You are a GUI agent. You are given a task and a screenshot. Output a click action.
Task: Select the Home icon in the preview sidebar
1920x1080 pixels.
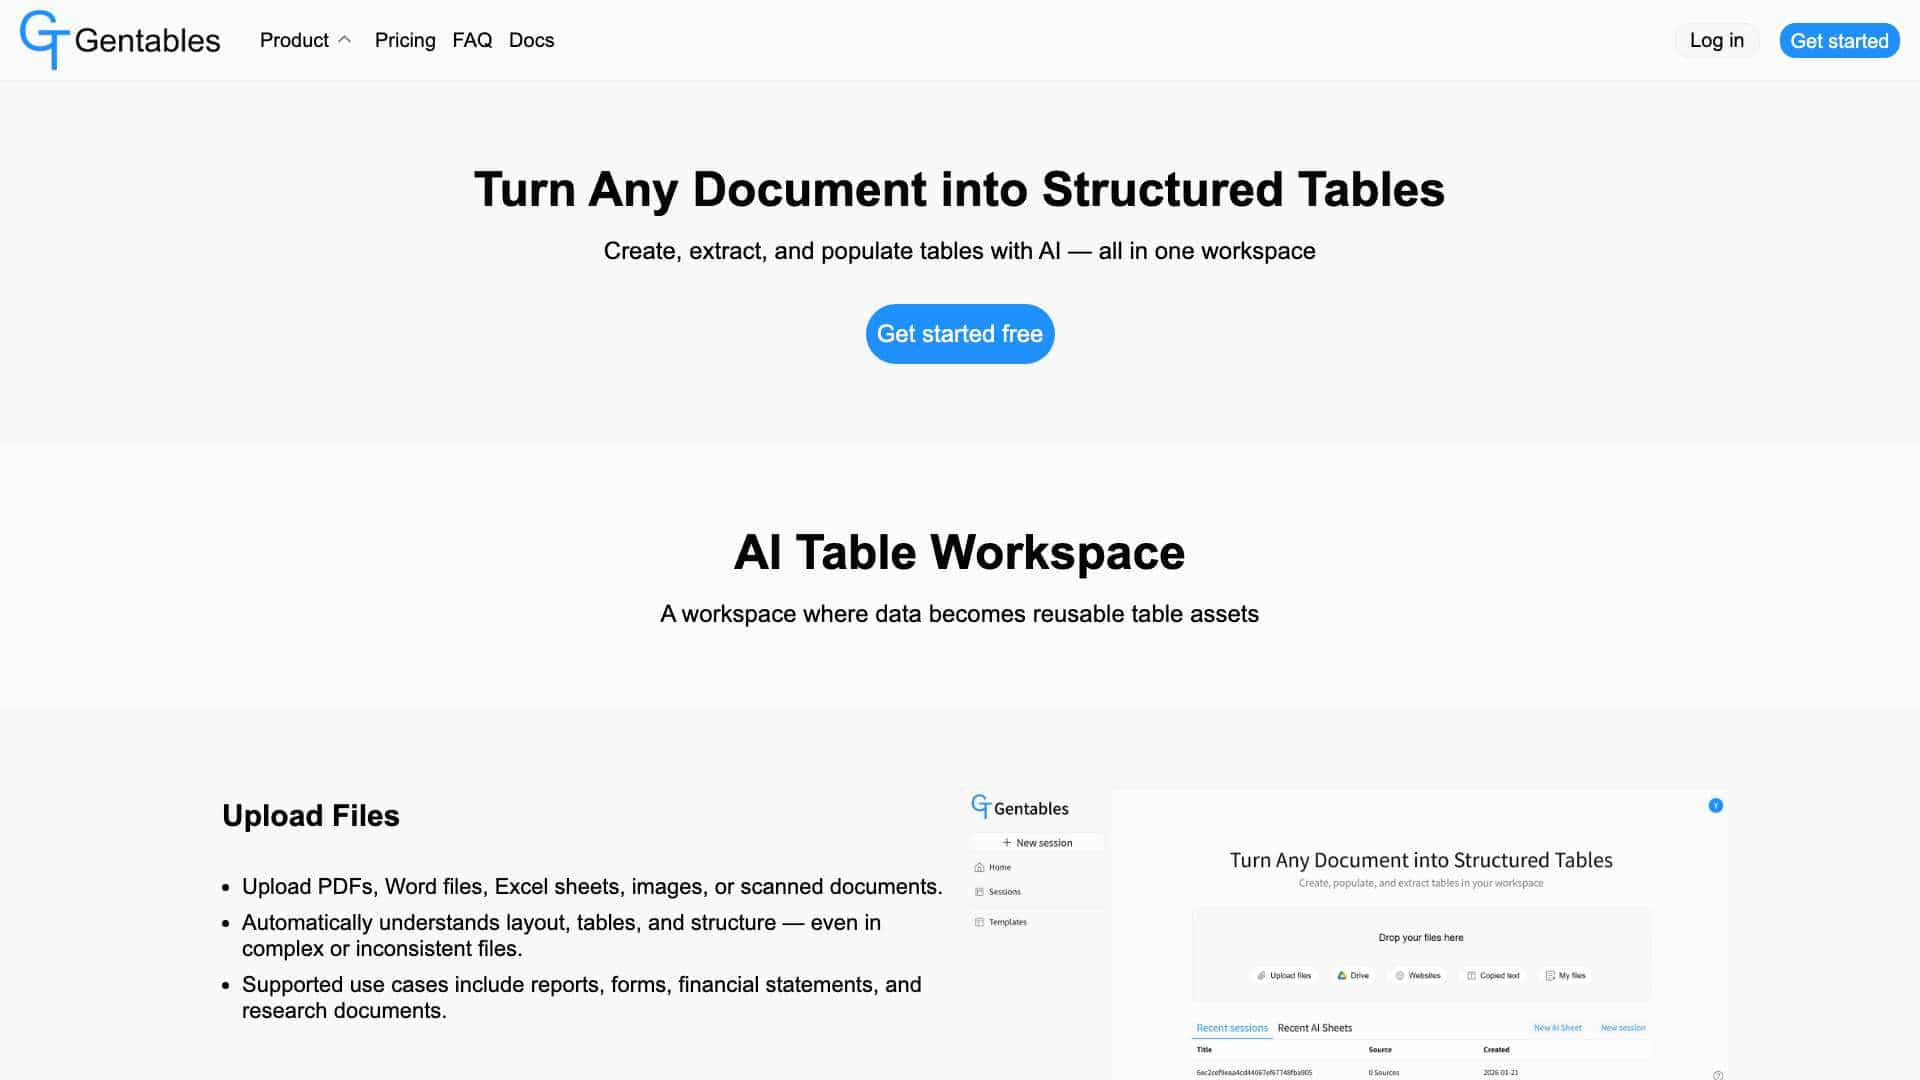[x=979, y=868]
